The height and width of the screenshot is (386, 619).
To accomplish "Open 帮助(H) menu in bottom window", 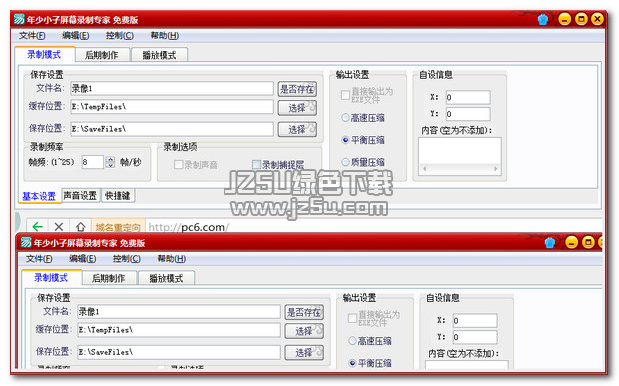I will (172, 259).
